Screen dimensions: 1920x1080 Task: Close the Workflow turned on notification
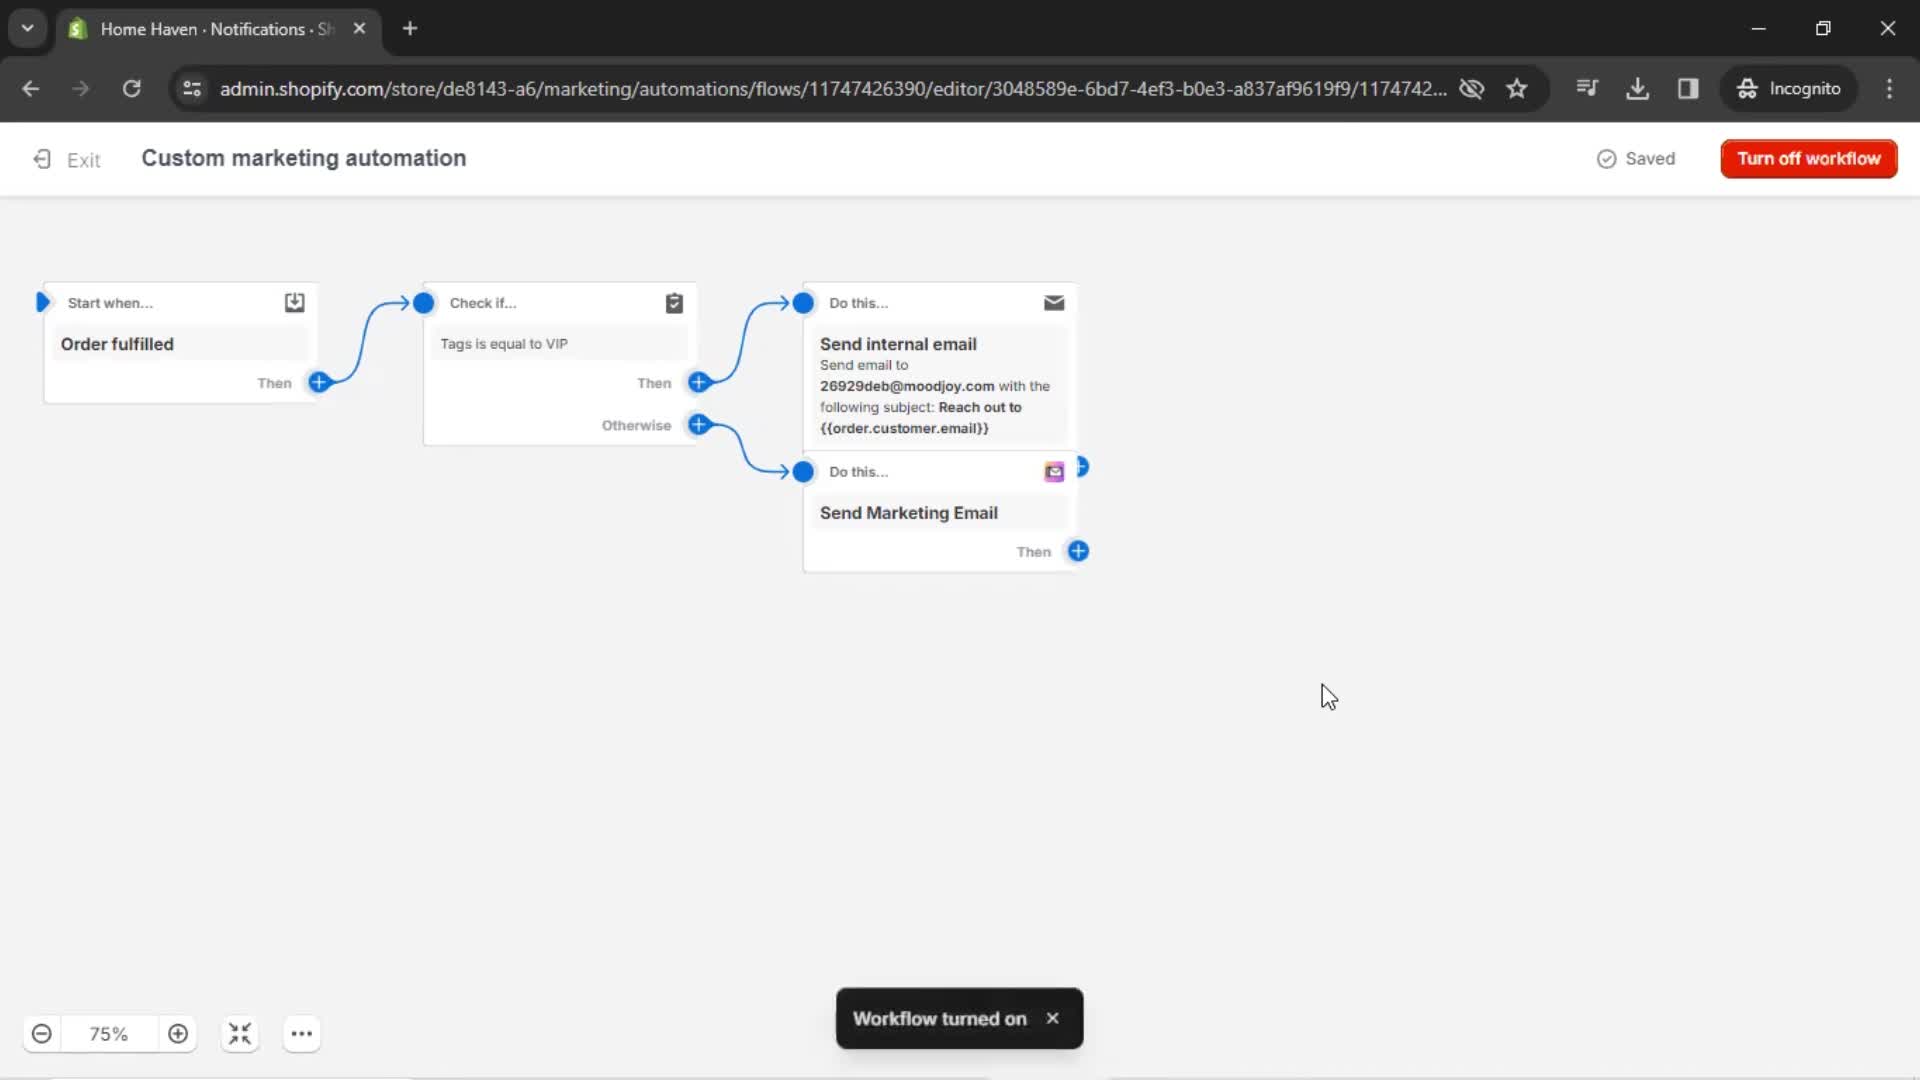(1054, 1018)
